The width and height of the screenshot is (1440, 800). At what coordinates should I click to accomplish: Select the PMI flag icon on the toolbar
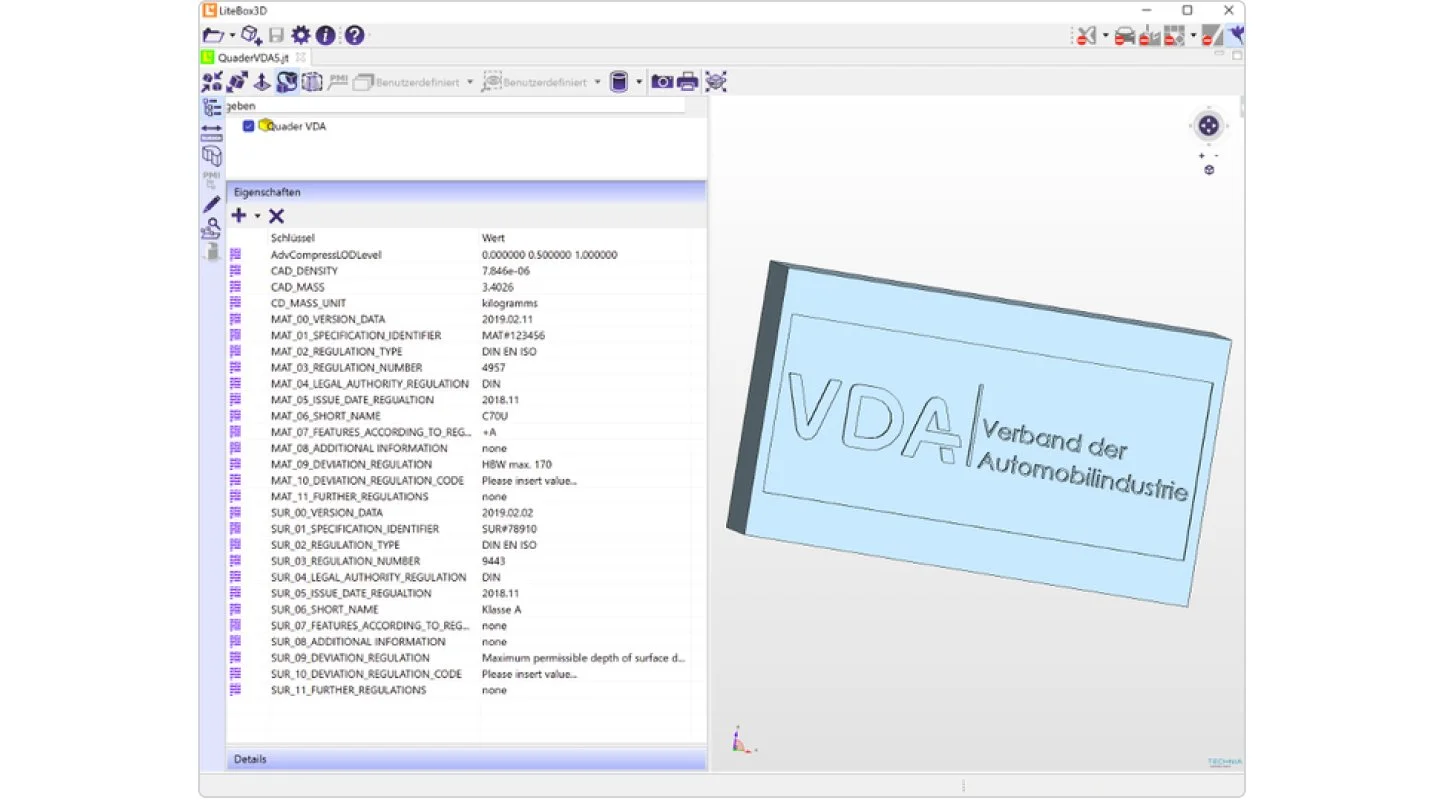[337, 82]
